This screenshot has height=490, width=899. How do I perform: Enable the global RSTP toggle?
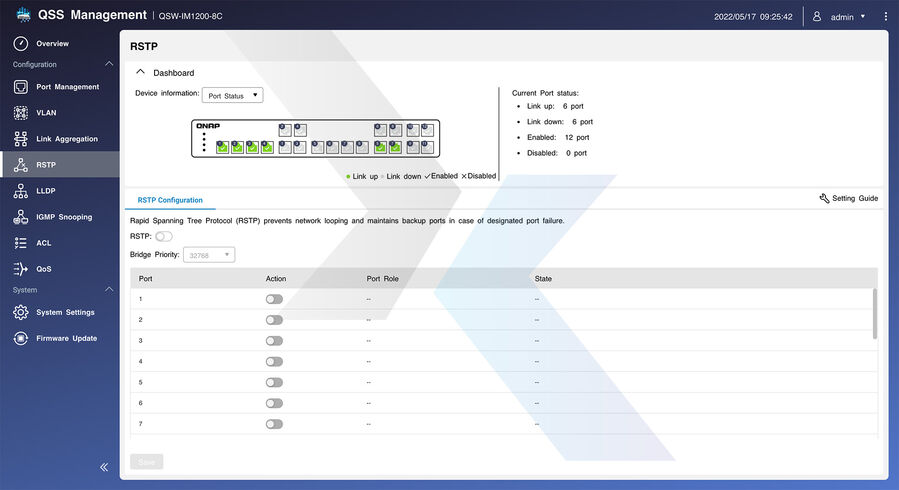point(164,237)
